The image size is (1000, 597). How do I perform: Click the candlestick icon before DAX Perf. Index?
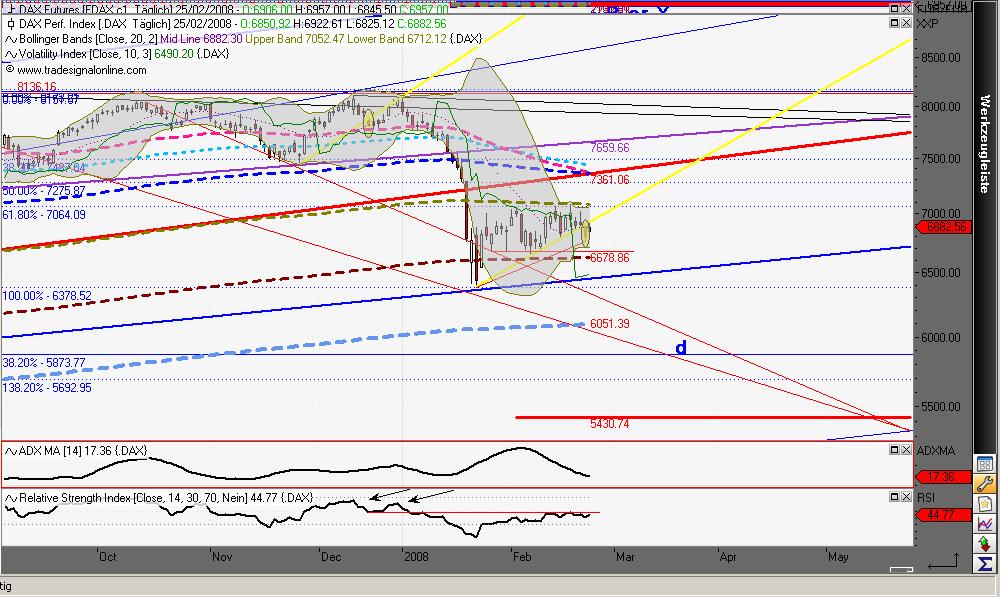click(11, 24)
